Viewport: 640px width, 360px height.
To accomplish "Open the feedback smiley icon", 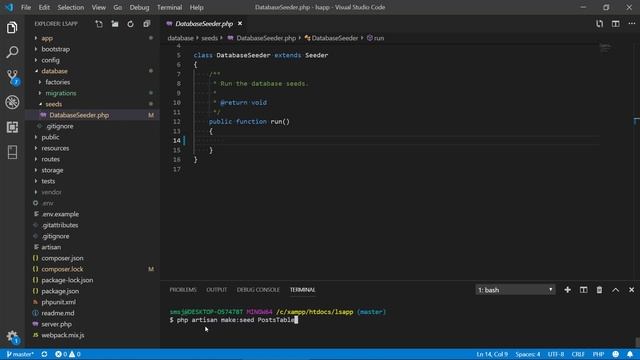I will click(x=616, y=354).
